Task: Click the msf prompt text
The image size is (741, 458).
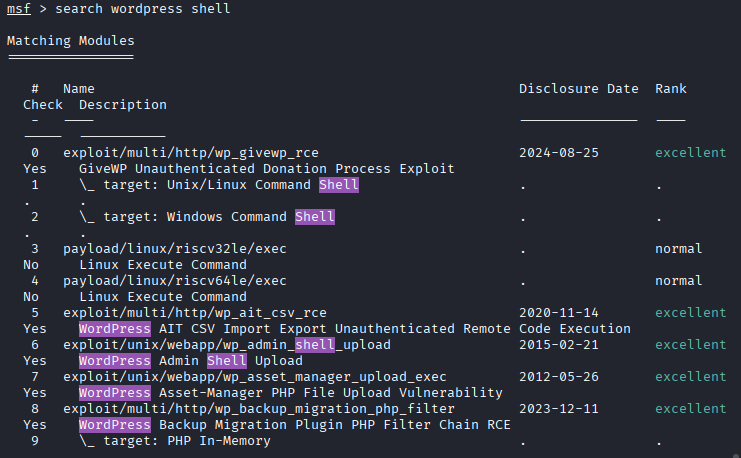Action: pyautogui.click(x=19, y=9)
